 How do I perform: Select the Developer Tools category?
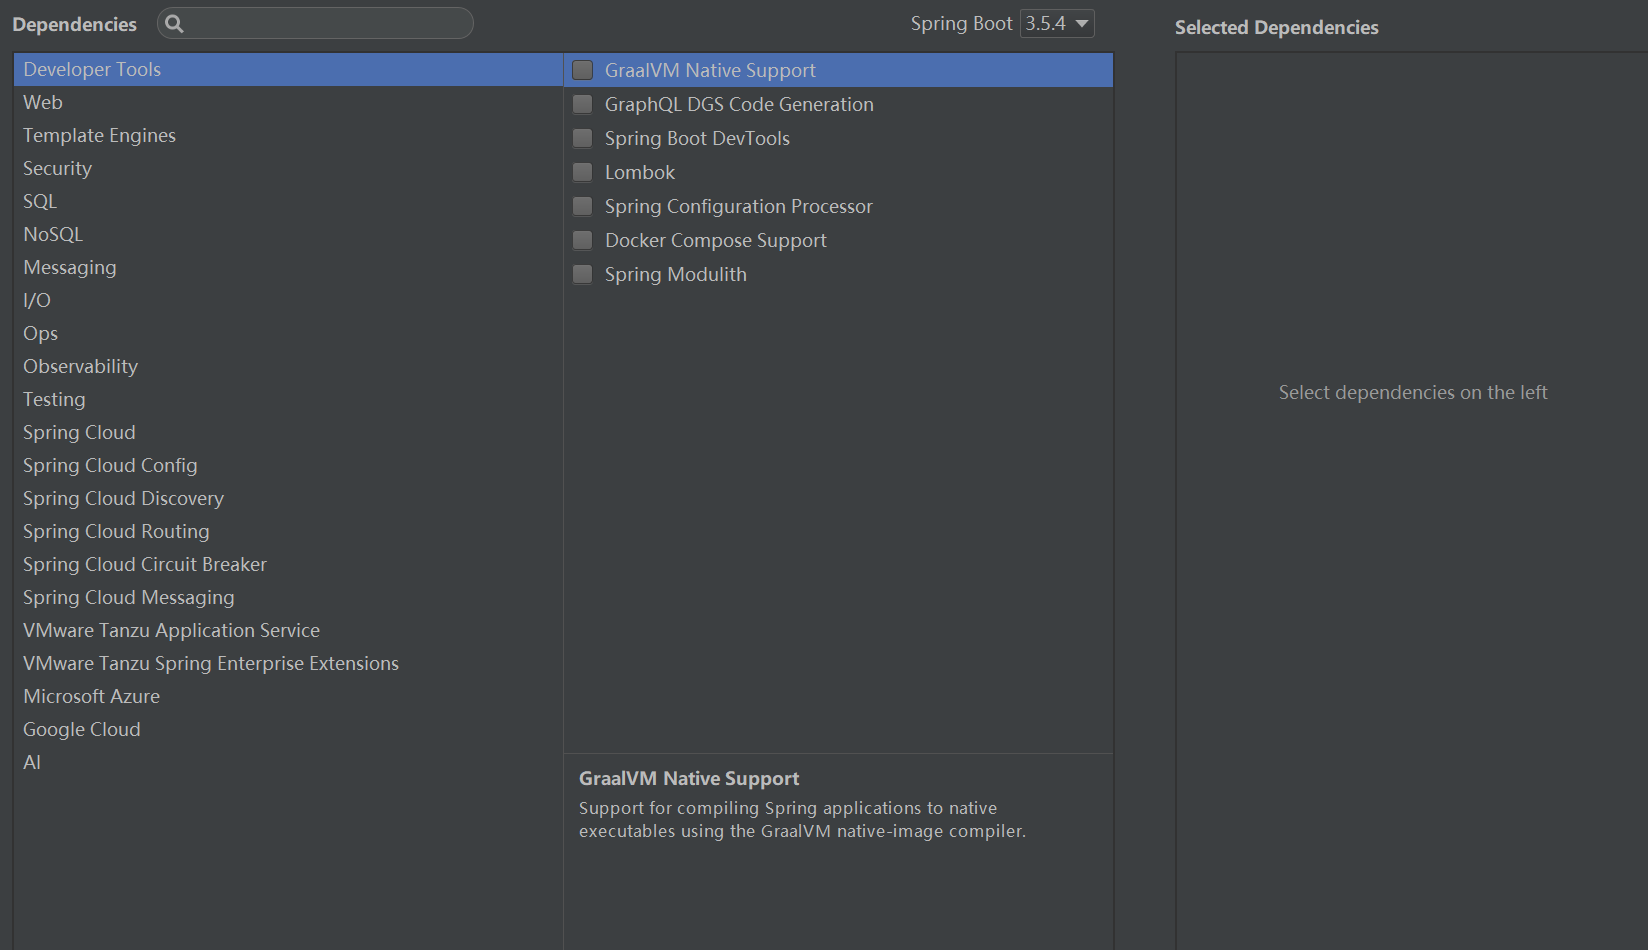pyautogui.click(x=288, y=69)
